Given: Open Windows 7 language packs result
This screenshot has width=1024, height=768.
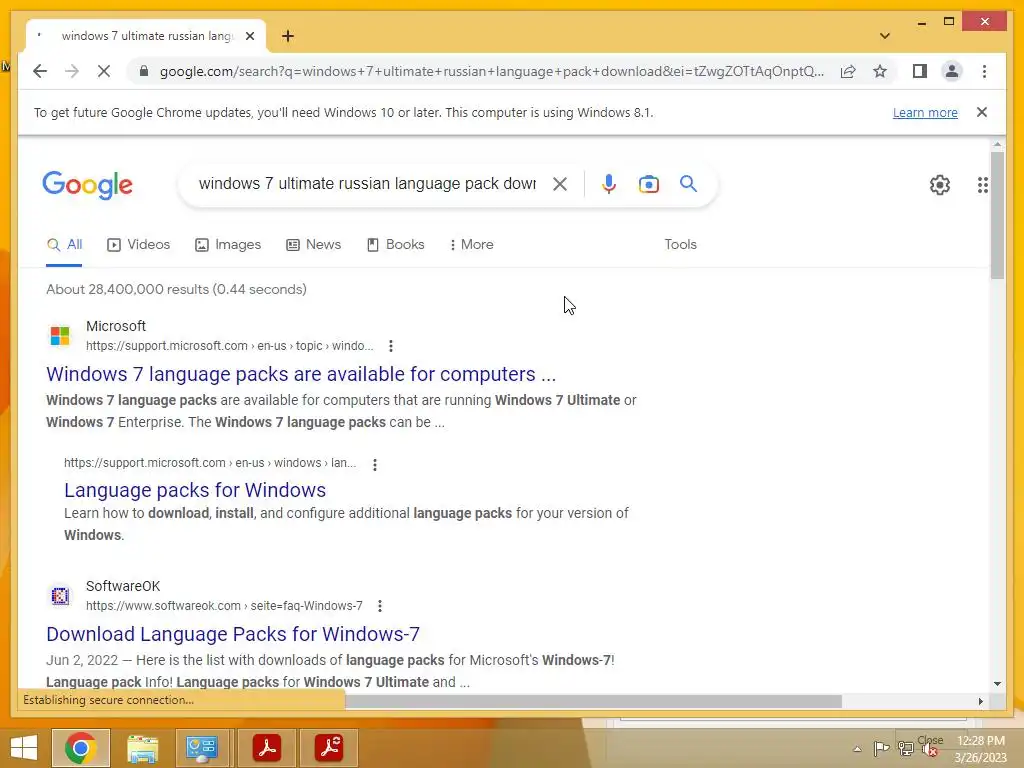Looking at the screenshot, I should (x=301, y=374).
